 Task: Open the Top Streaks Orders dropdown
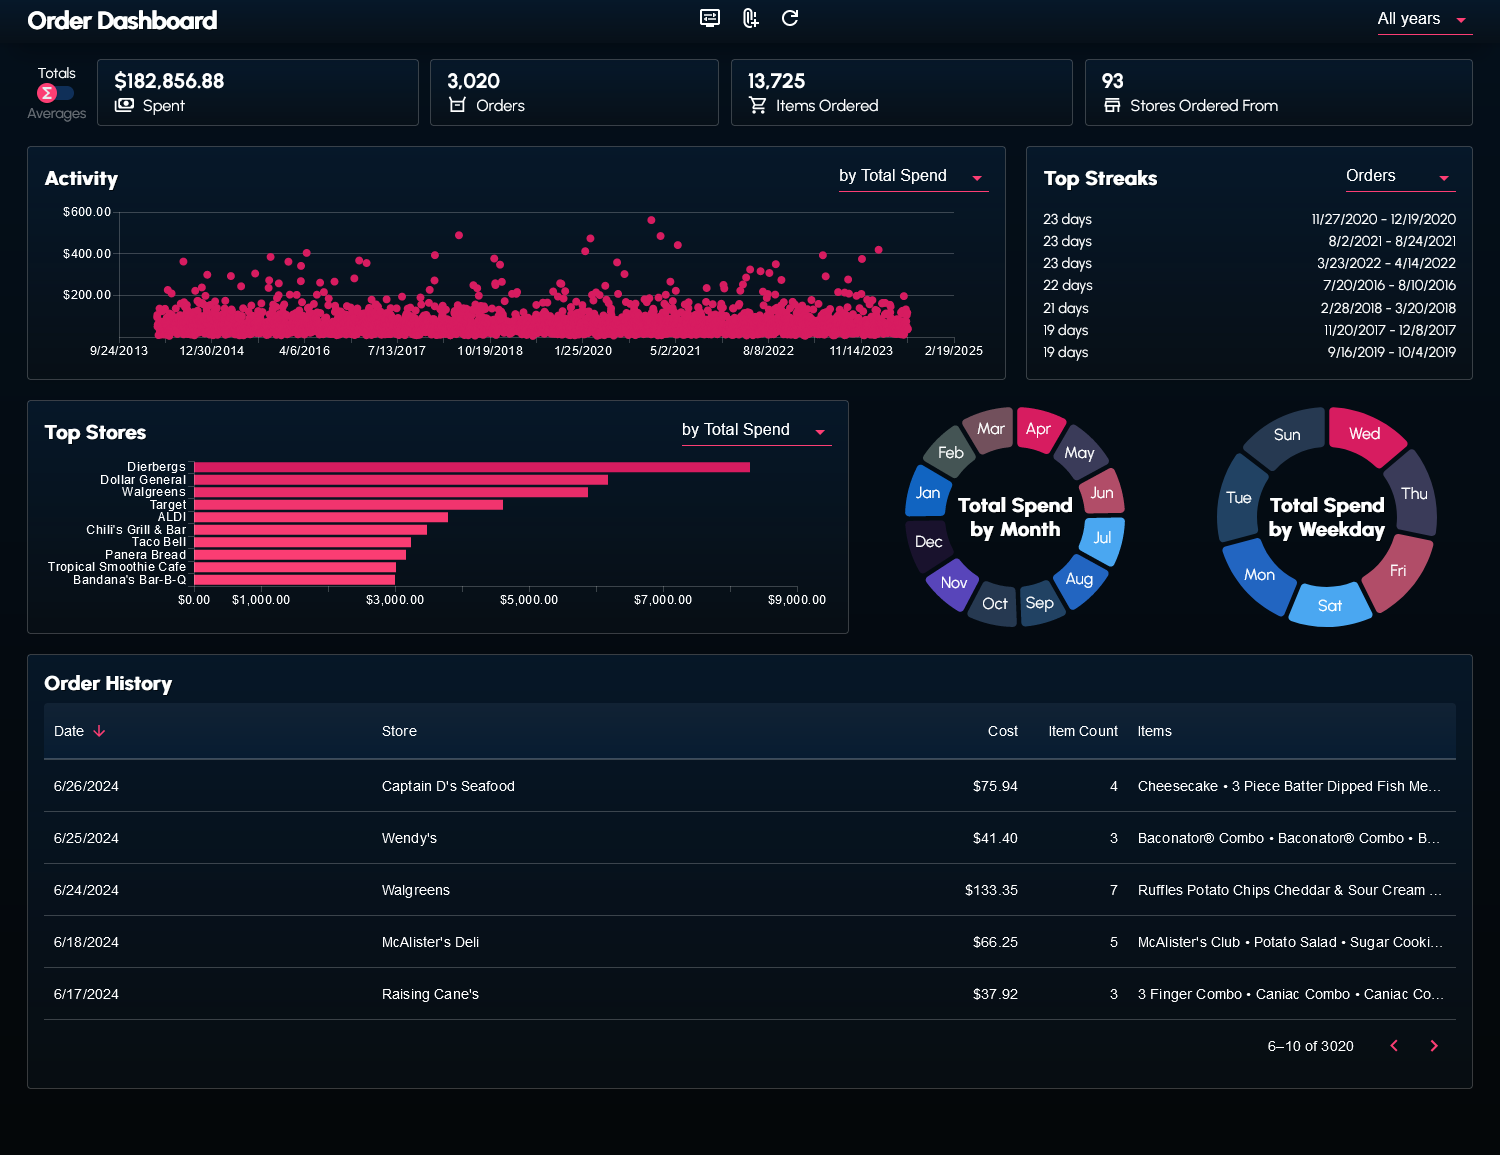1399,176
